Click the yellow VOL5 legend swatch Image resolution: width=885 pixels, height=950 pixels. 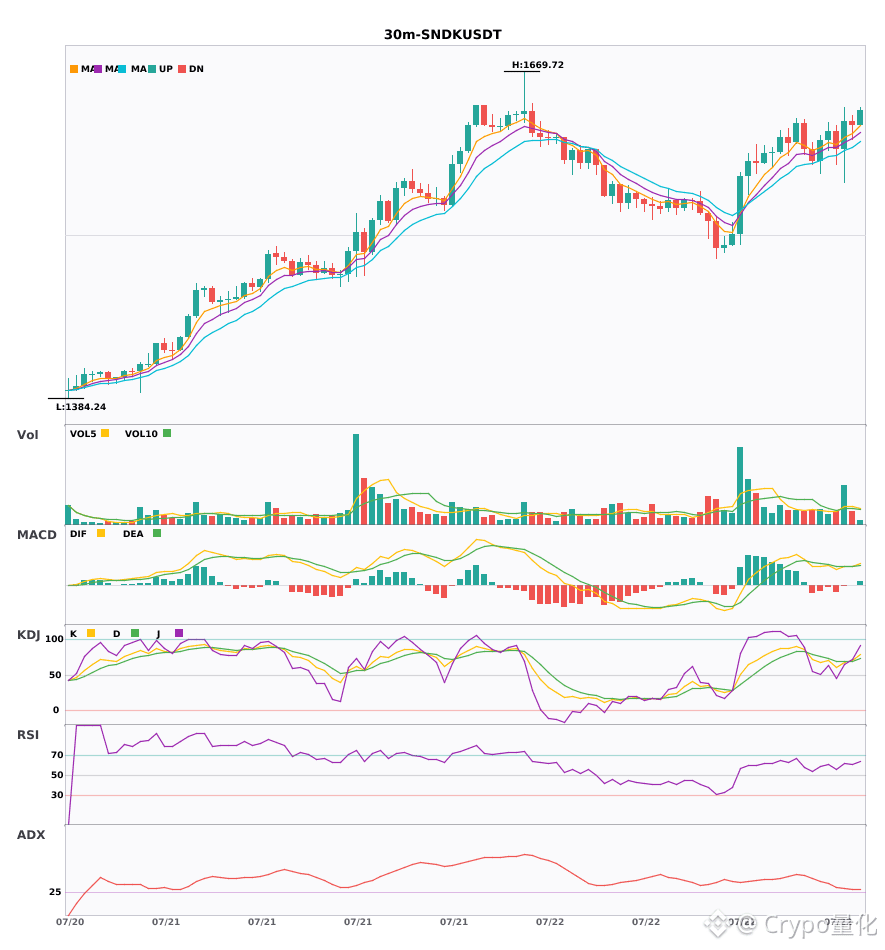point(105,433)
